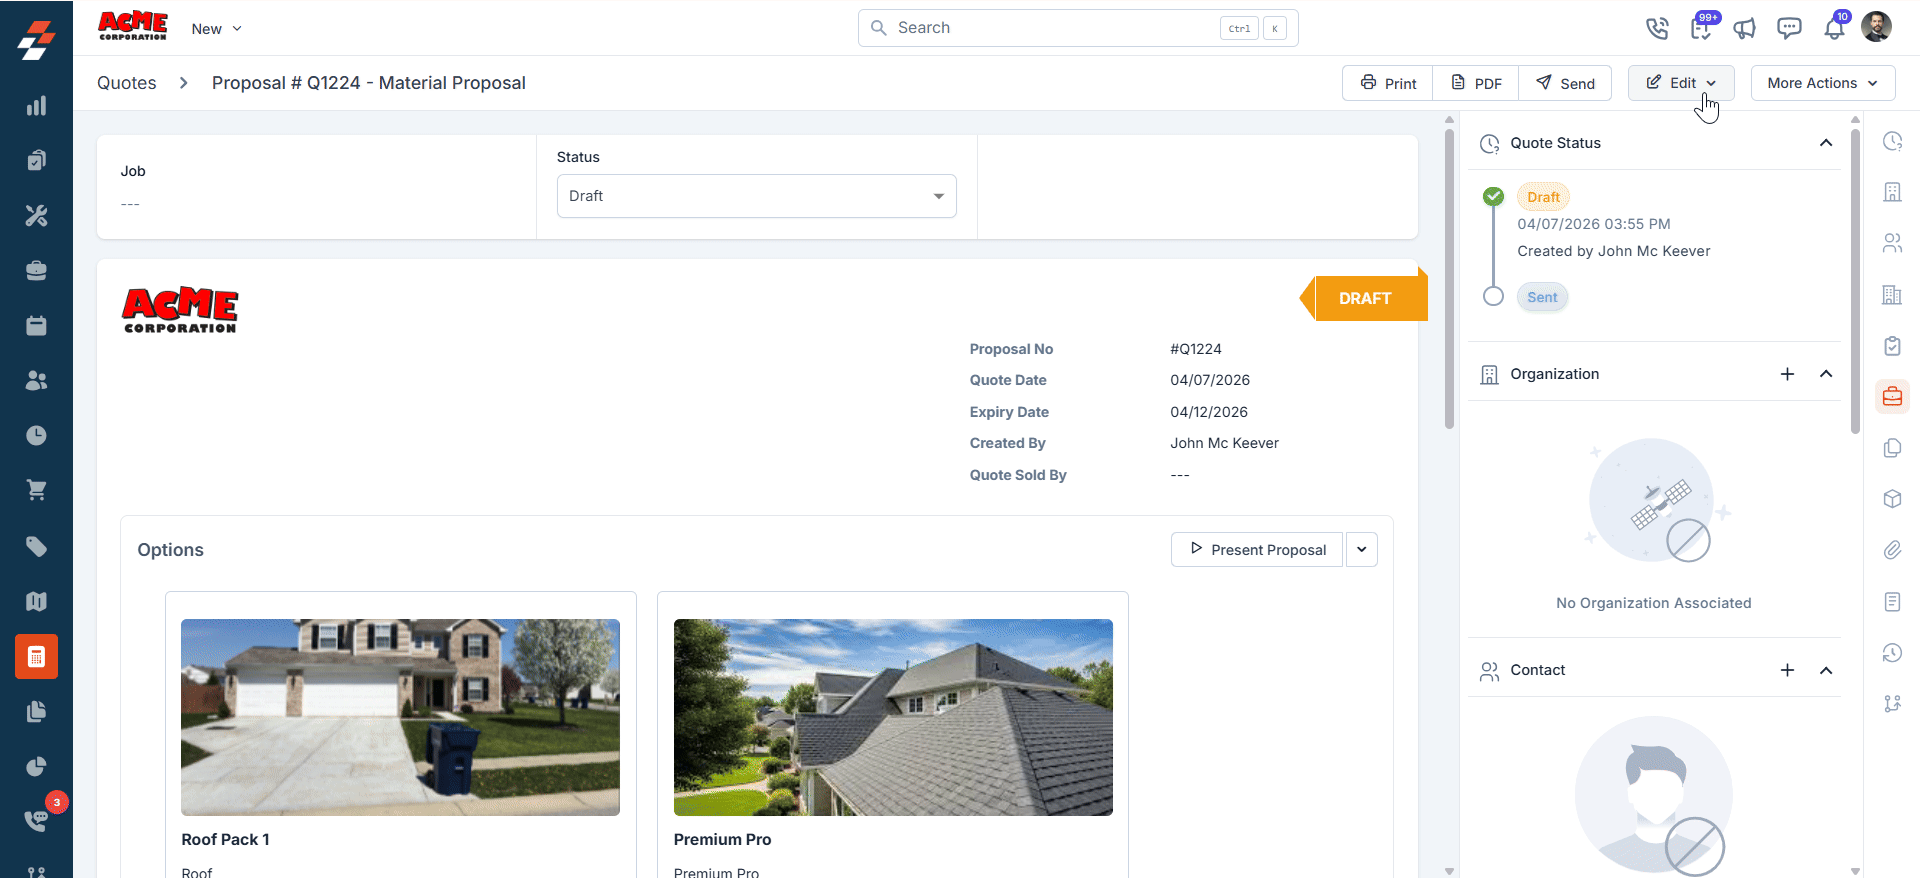Open the Edit dropdown button

[x=1681, y=83]
